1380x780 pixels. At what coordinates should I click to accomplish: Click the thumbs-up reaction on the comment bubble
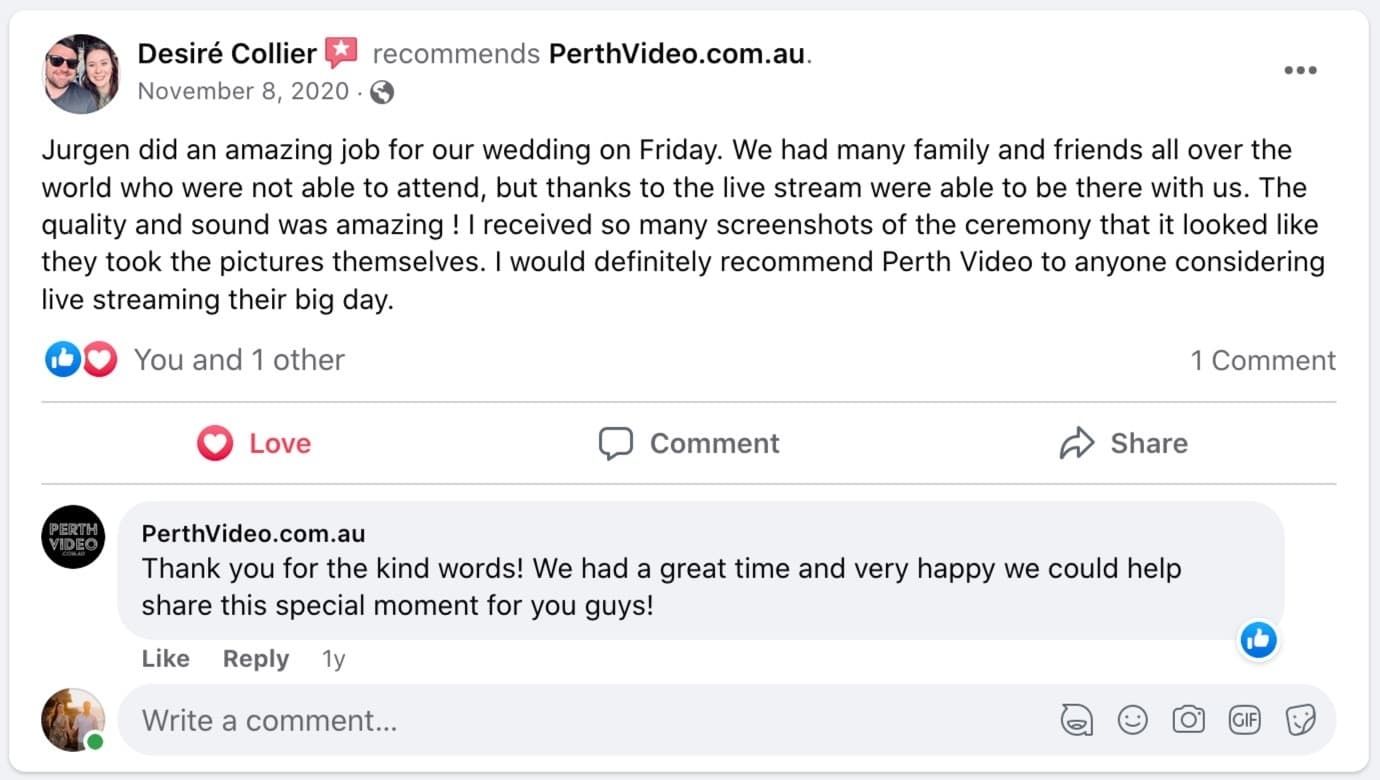[1258, 639]
